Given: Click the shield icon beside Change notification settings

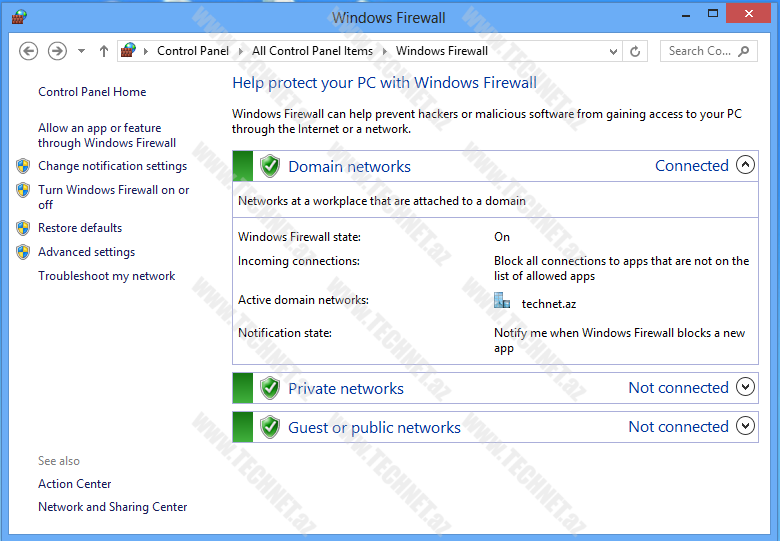Looking at the screenshot, I should tap(23, 166).
